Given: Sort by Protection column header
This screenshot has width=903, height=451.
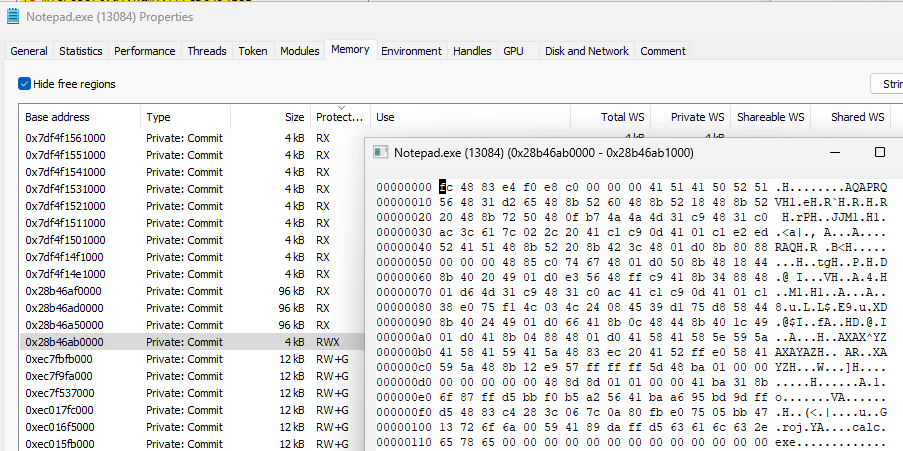Looking at the screenshot, I should (340, 117).
